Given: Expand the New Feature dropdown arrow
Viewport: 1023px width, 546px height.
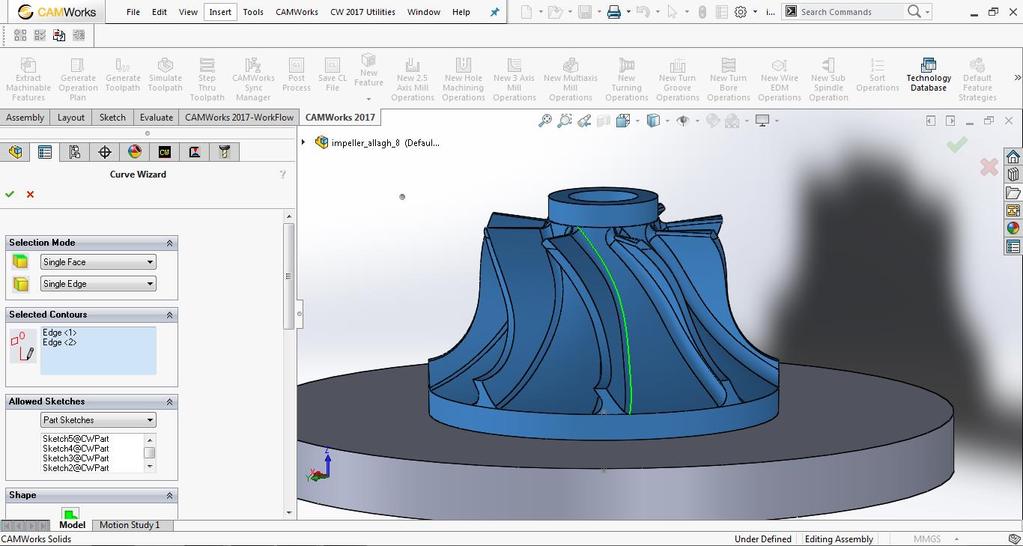Looking at the screenshot, I should pos(369,99).
